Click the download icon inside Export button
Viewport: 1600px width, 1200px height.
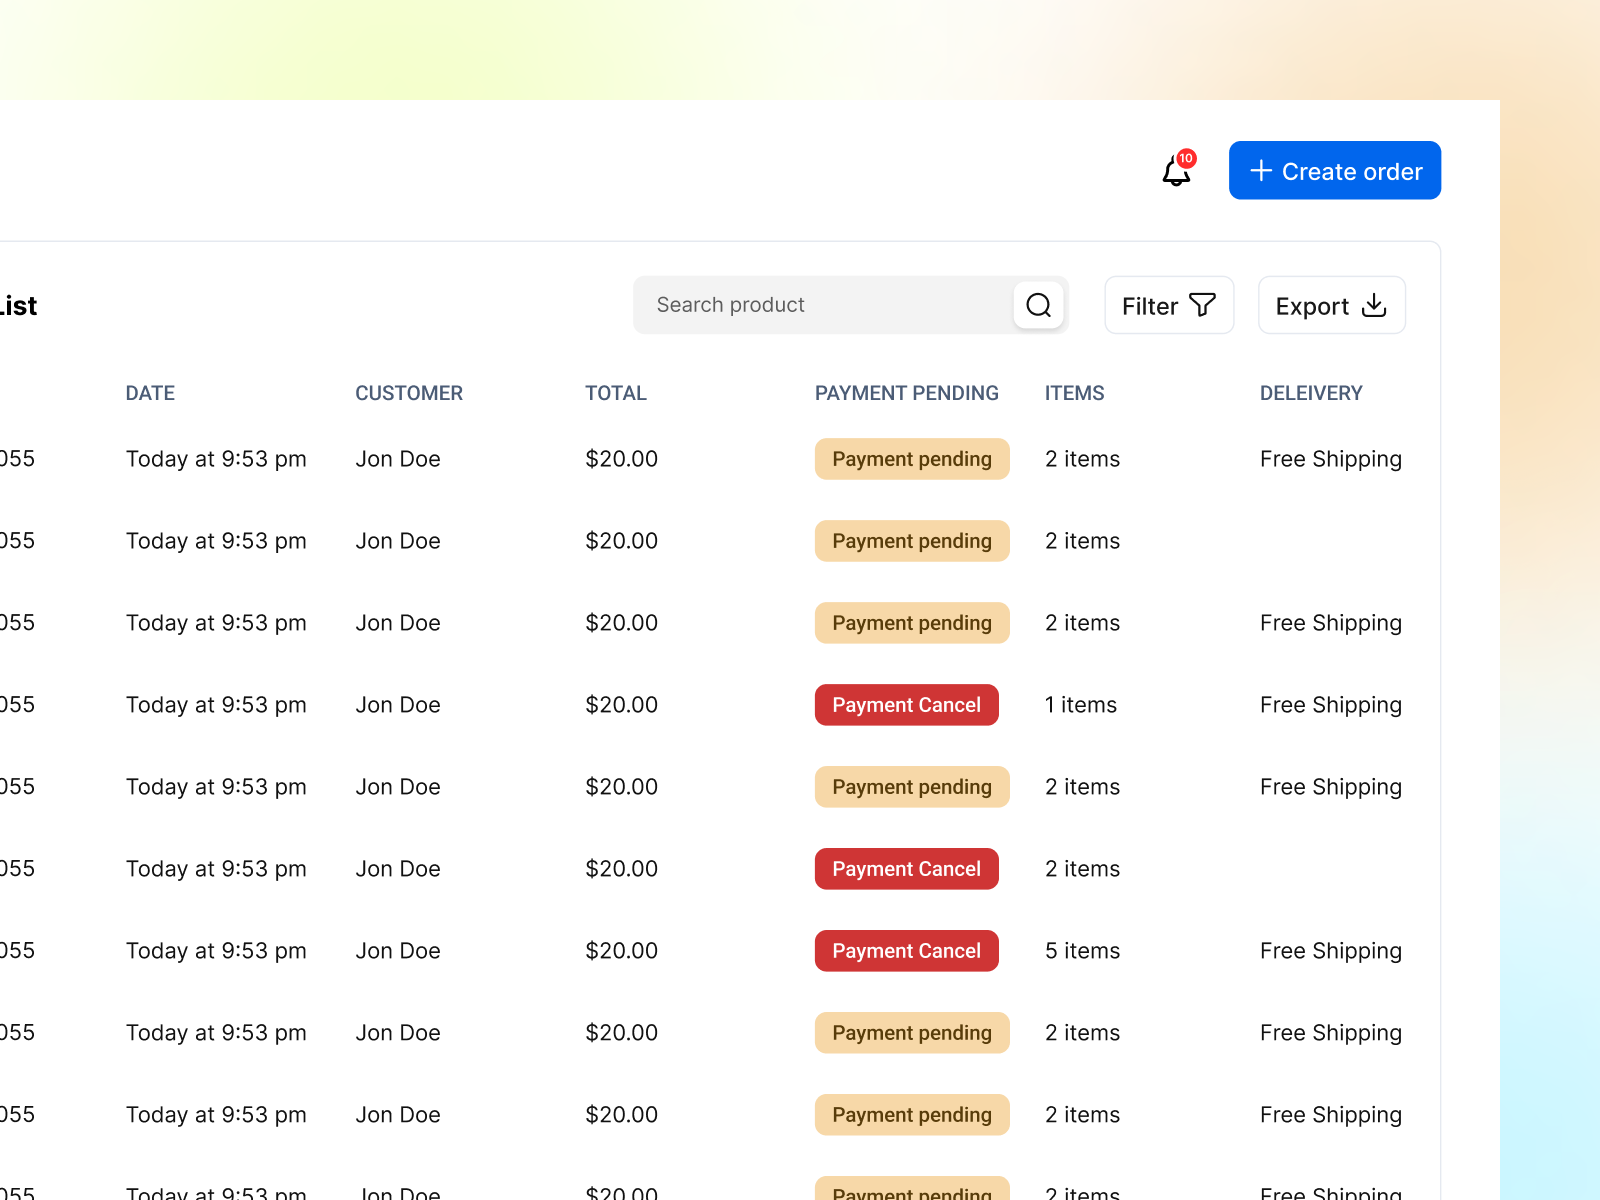pos(1375,305)
